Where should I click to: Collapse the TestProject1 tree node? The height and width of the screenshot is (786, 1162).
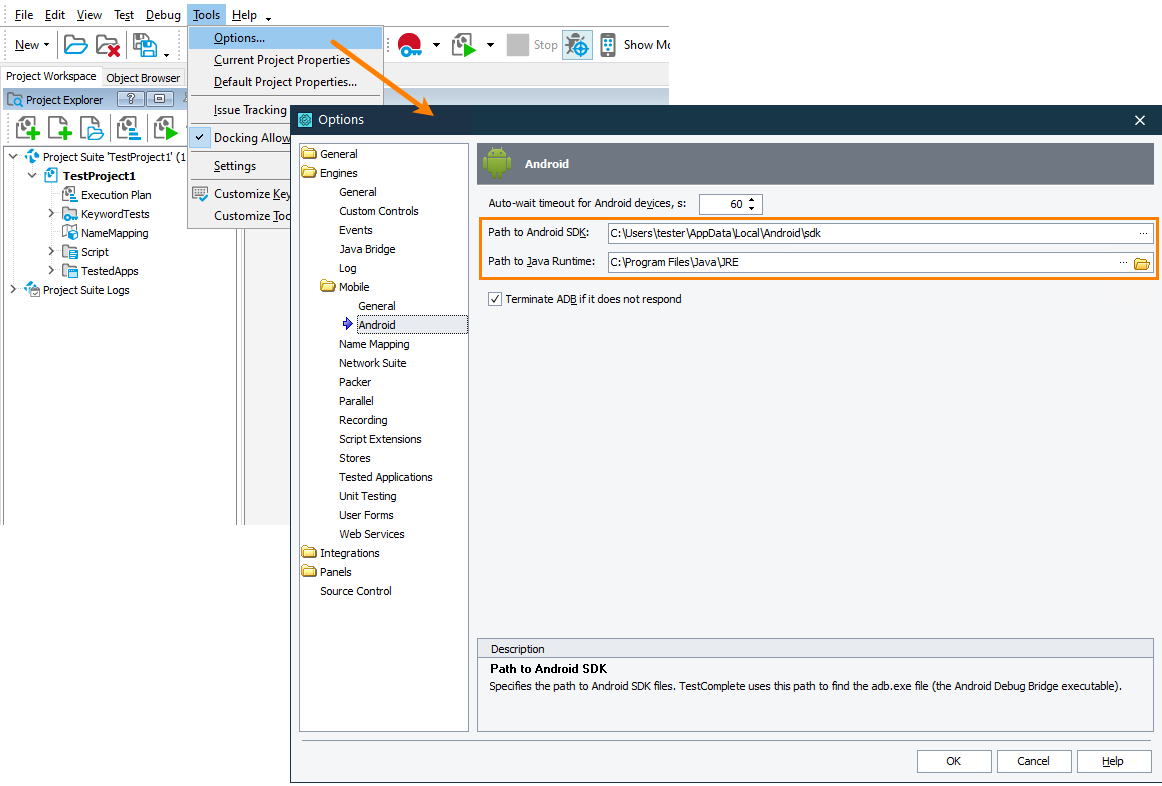click(x=32, y=176)
